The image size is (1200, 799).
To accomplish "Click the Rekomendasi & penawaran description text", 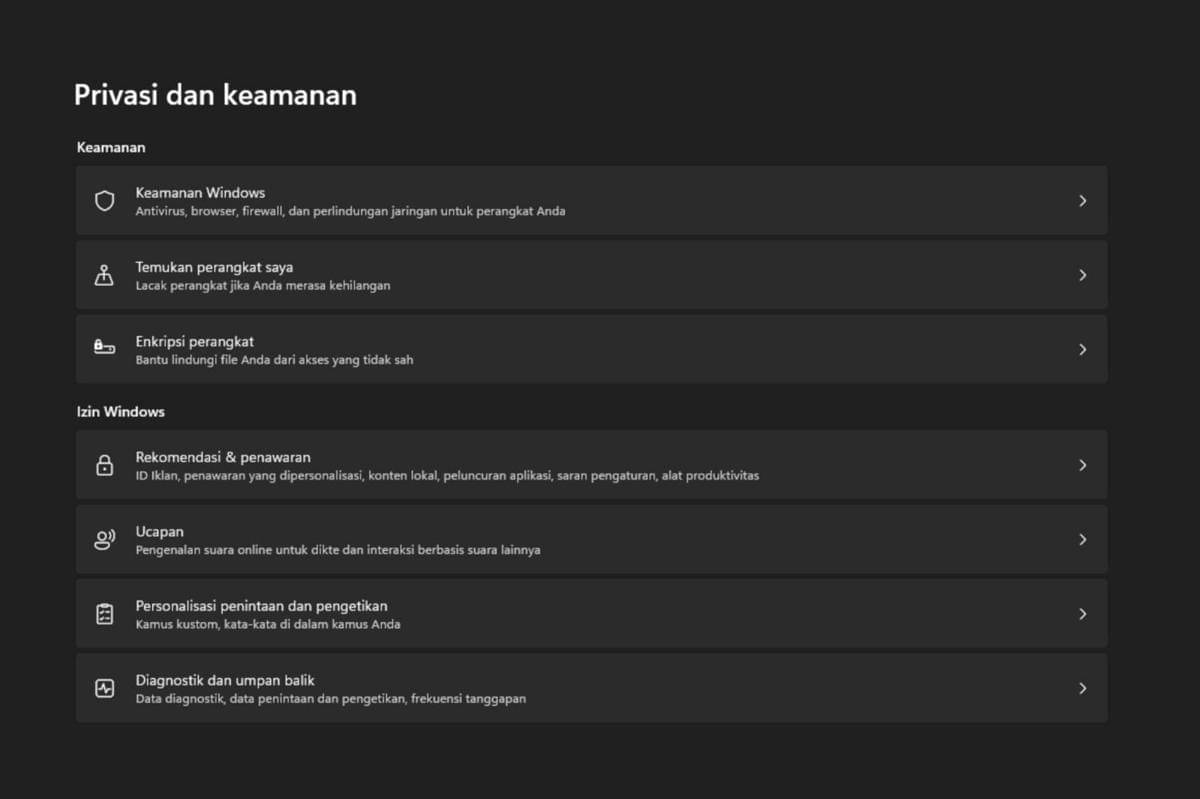I will [447, 476].
